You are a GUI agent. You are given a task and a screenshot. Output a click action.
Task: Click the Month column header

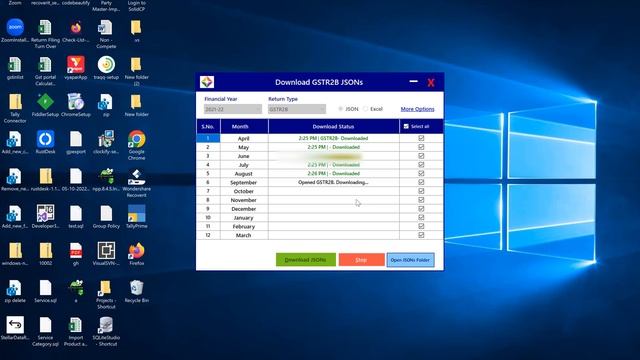click(244, 127)
